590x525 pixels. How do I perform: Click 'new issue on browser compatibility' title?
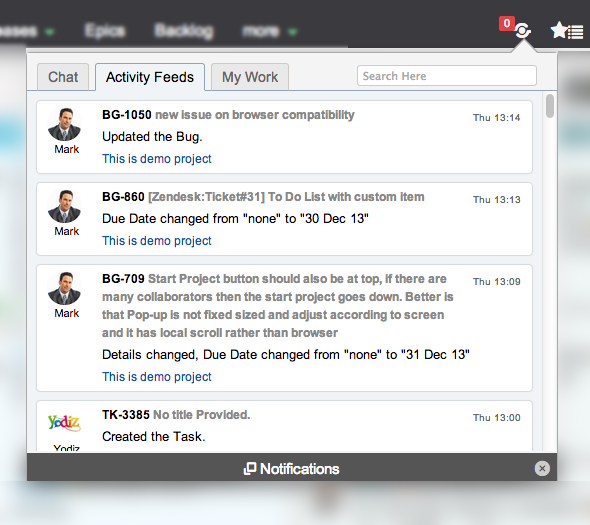(x=255, y=115)
